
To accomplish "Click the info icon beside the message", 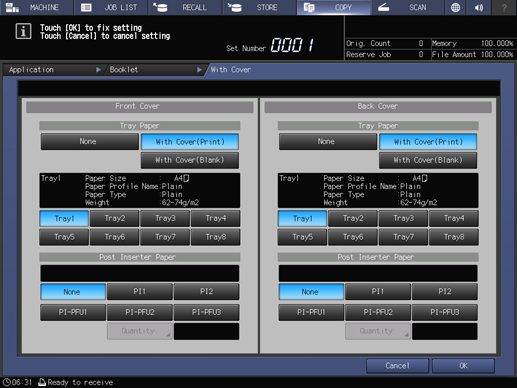I will pyautogui.click(x=23, y=31).
